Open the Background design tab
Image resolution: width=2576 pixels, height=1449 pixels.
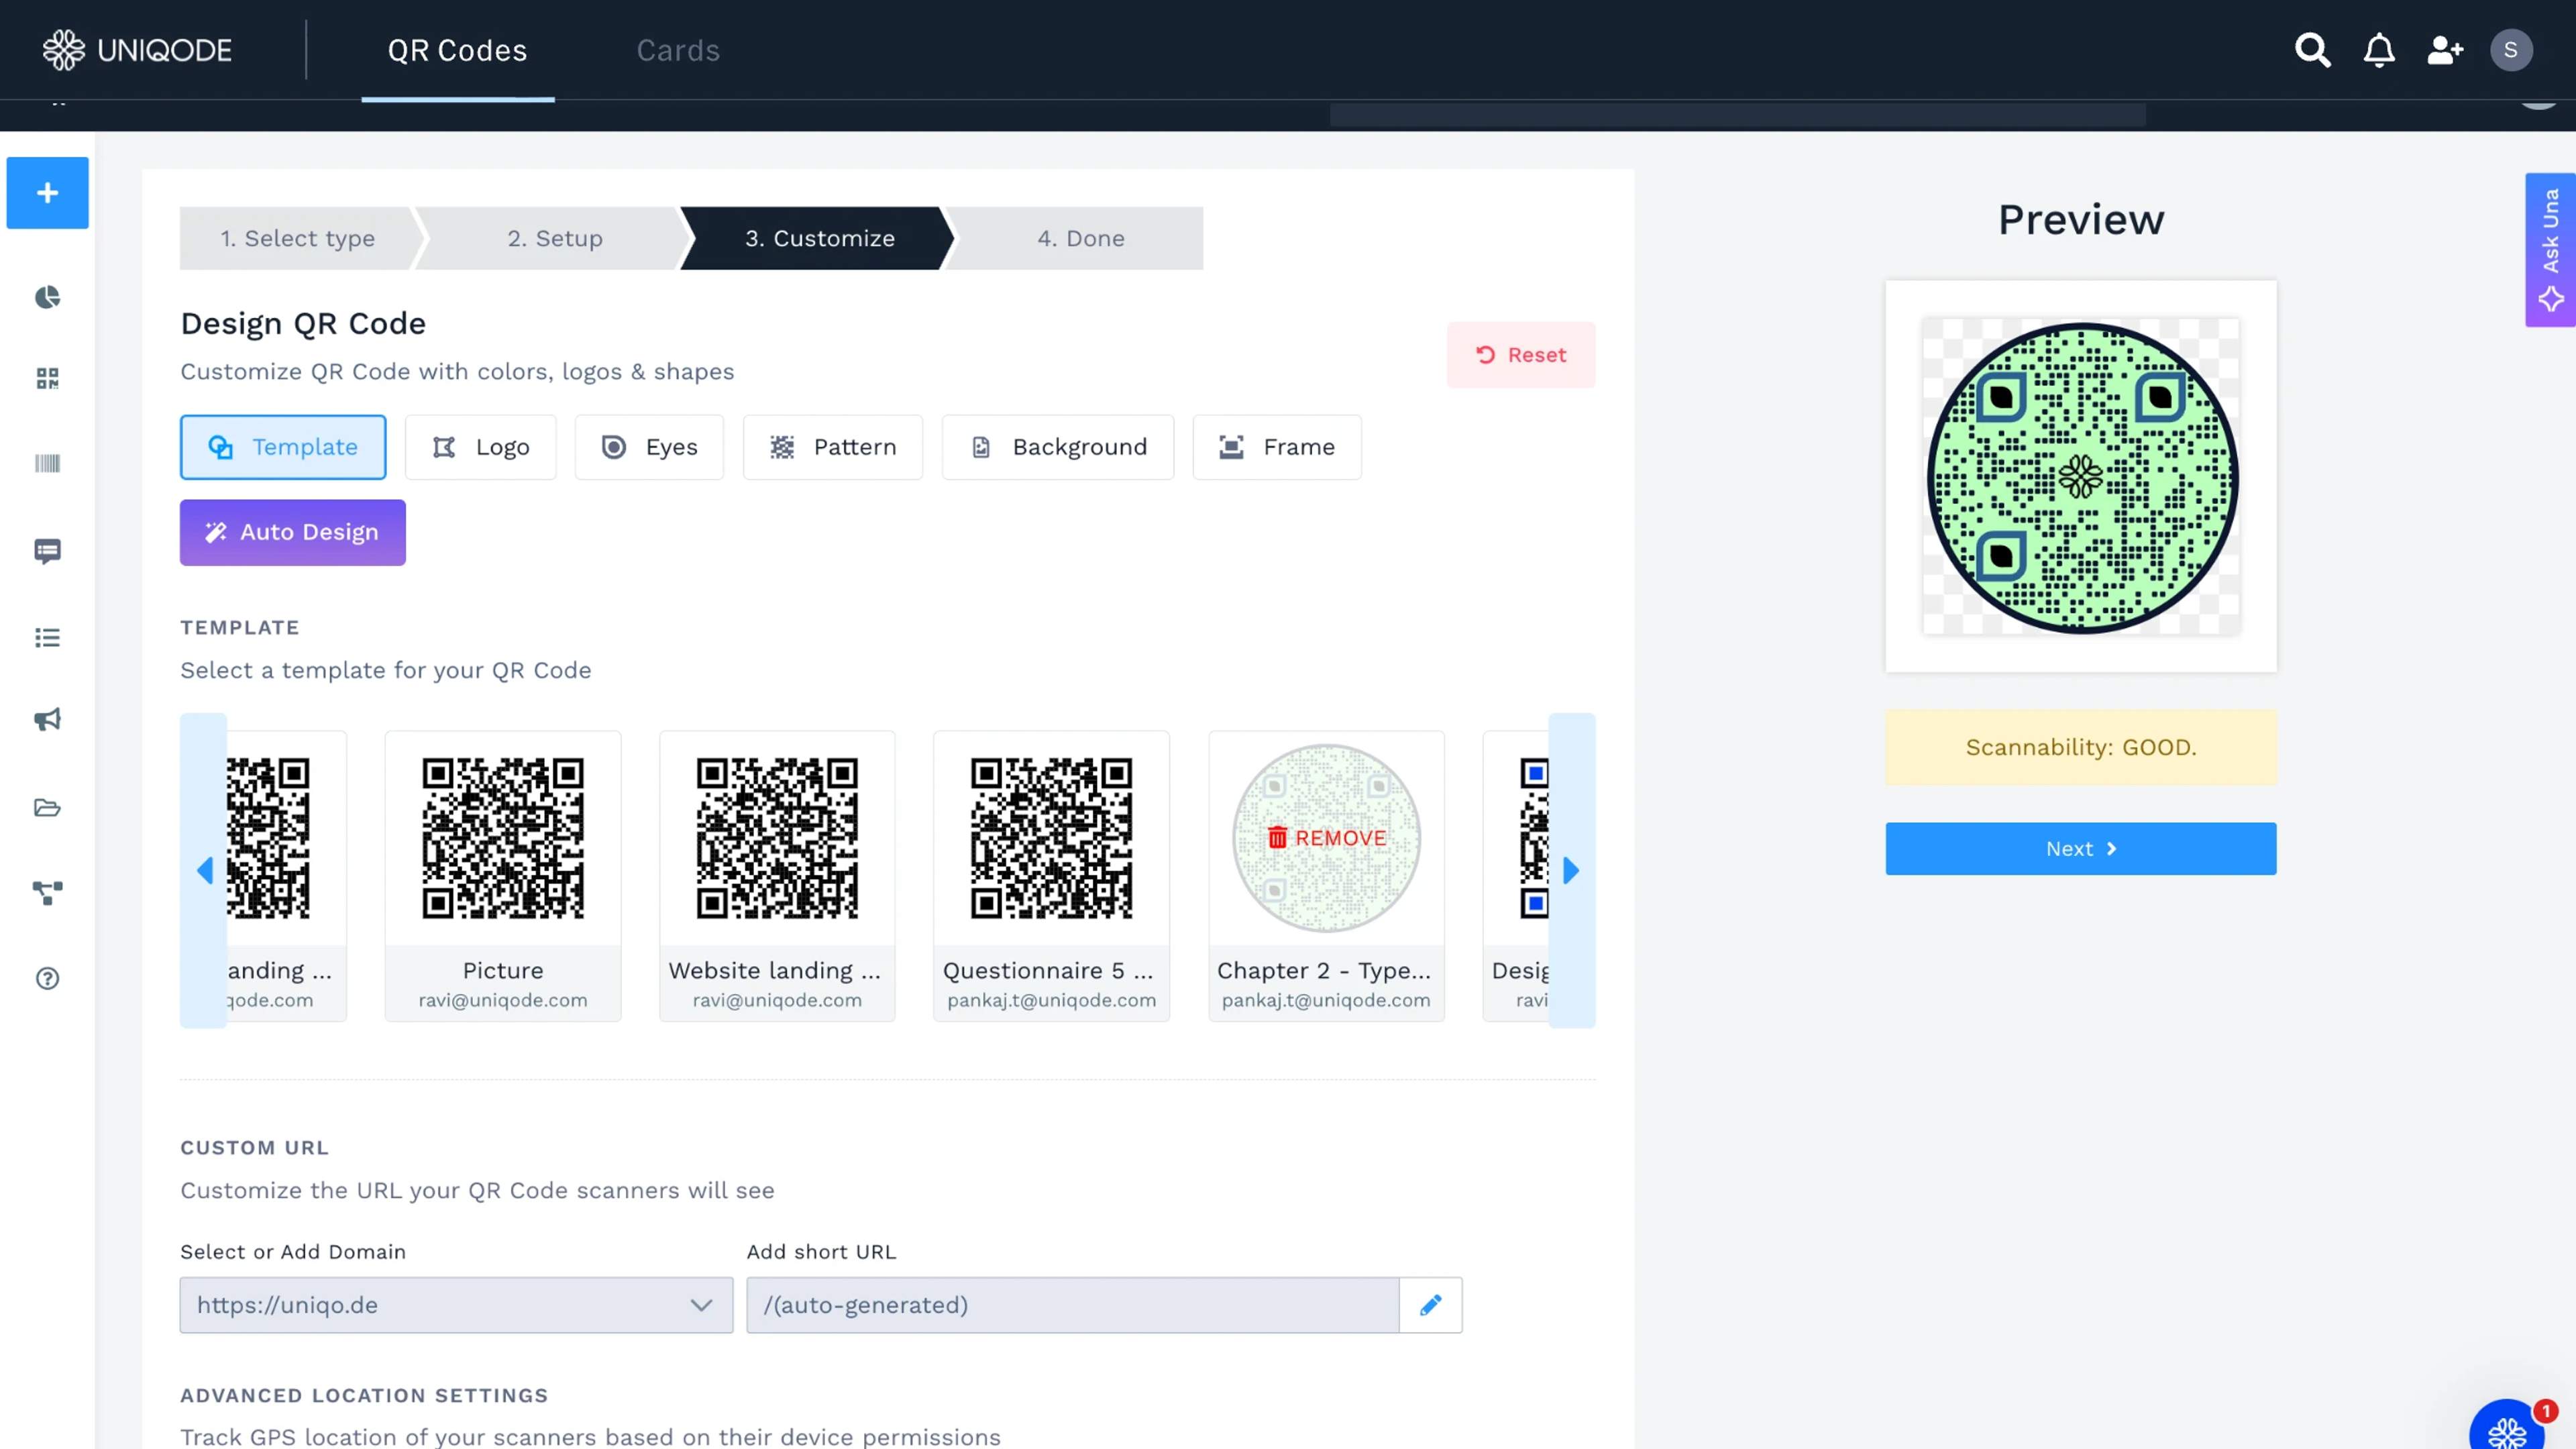pos(1058,447)
